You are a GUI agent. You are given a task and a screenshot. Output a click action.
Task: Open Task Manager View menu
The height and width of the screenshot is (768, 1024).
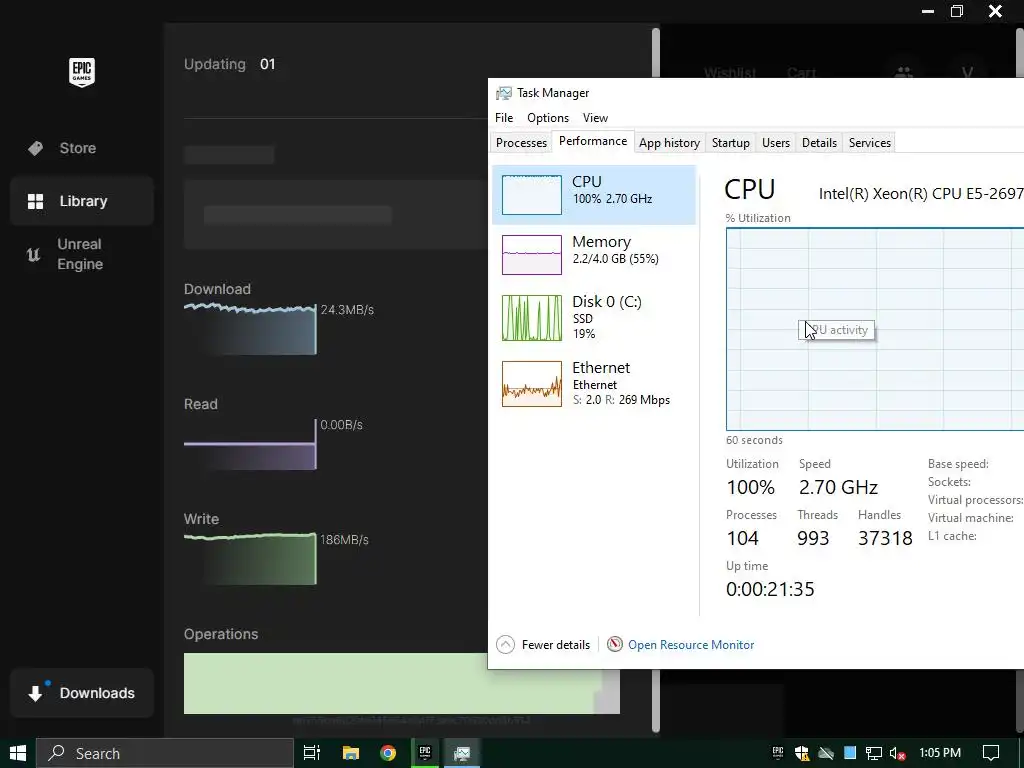[595, 118]
